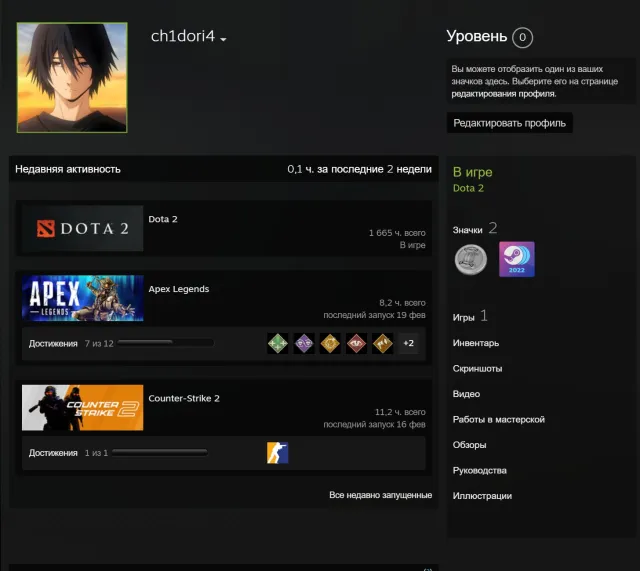Open the Работы в мастерской link
Screen dimensions: 640x571
498,420
